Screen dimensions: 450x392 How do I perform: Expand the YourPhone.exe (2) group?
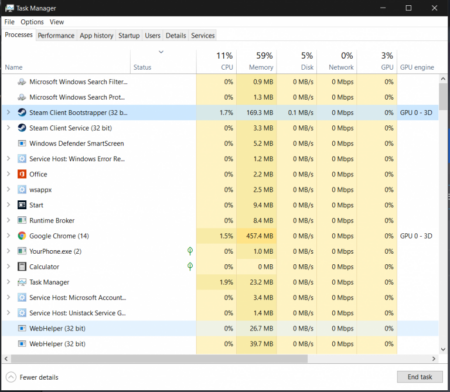9,251
